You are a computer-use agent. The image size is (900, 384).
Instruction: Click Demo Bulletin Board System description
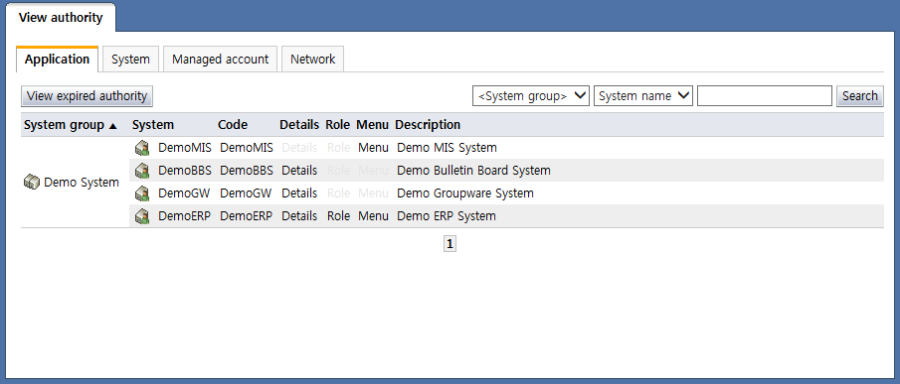tap(474, 170)
